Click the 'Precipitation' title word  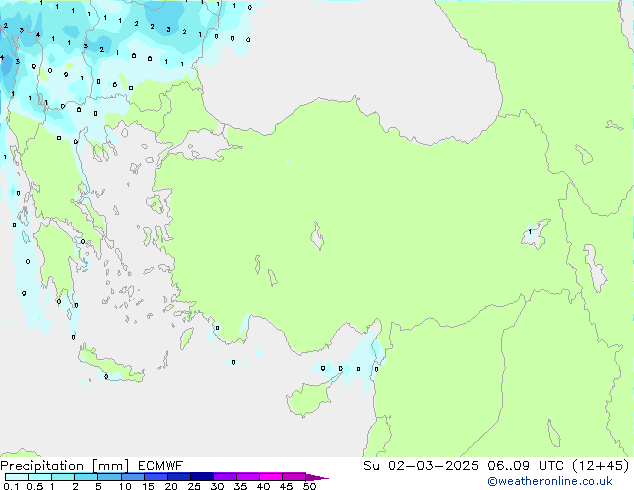coord(42,466)
